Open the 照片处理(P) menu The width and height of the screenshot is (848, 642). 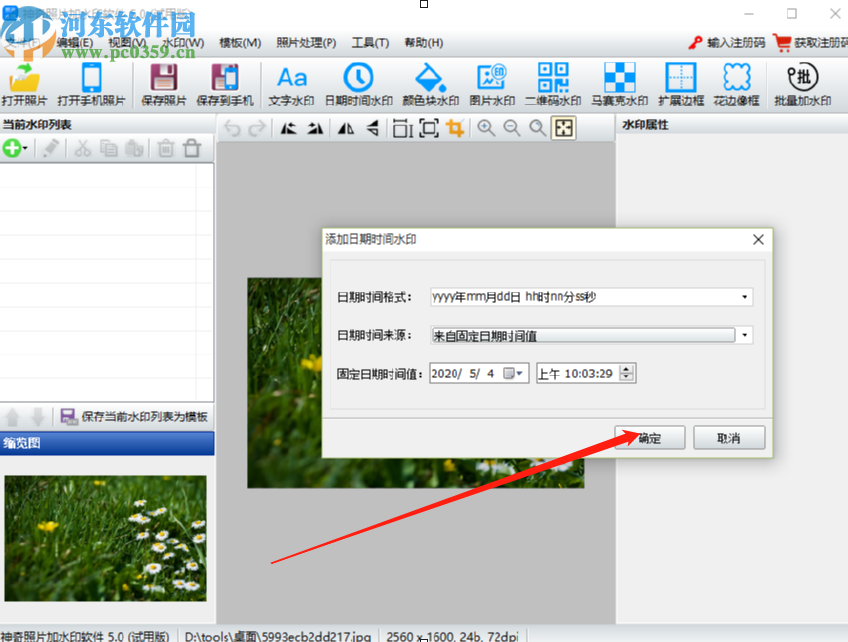[306, 43]
